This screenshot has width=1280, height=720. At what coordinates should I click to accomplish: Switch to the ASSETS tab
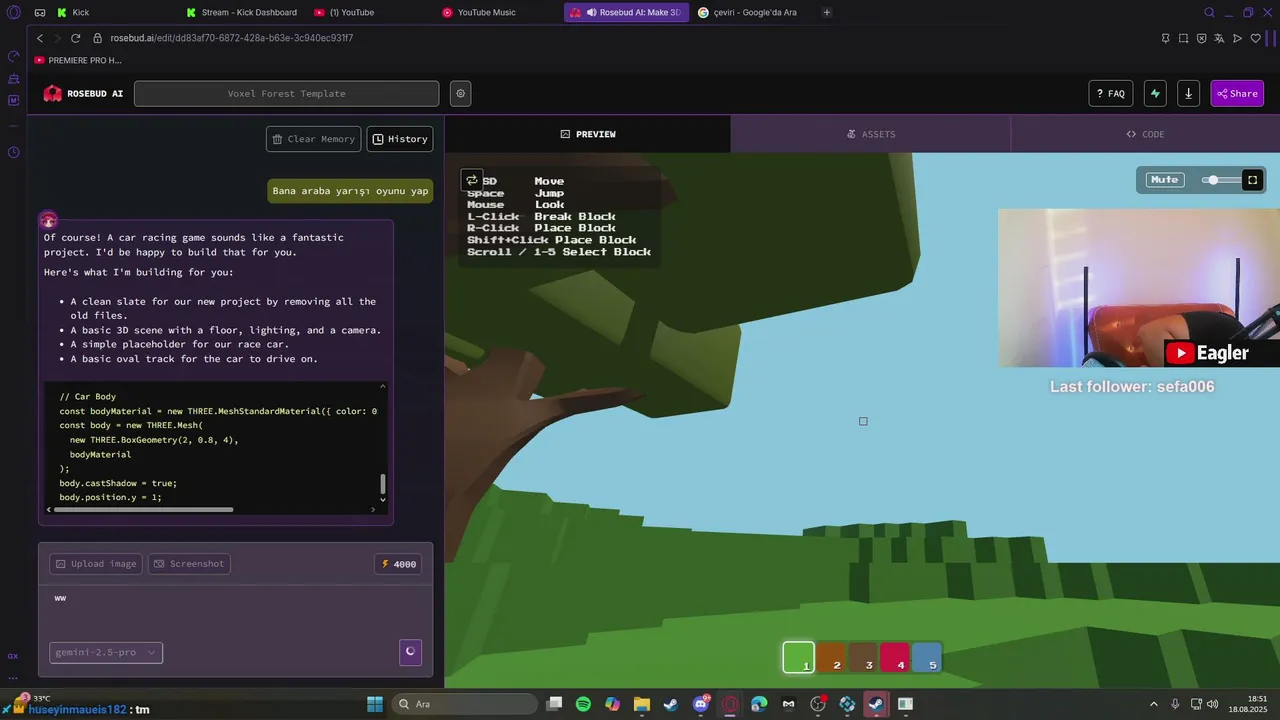(x=871, y=134)
